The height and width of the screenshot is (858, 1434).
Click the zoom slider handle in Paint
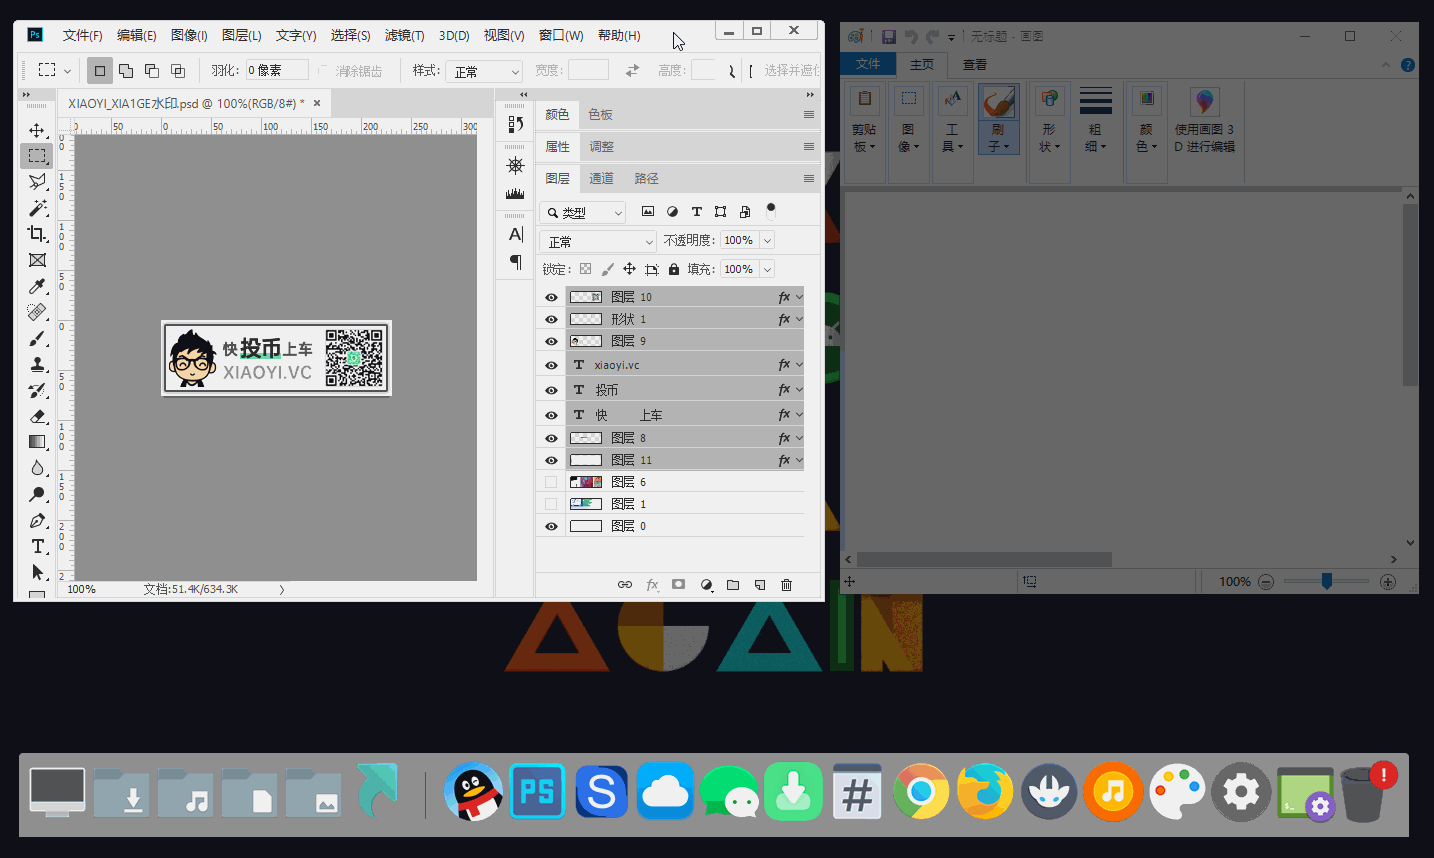[1326, 581]
